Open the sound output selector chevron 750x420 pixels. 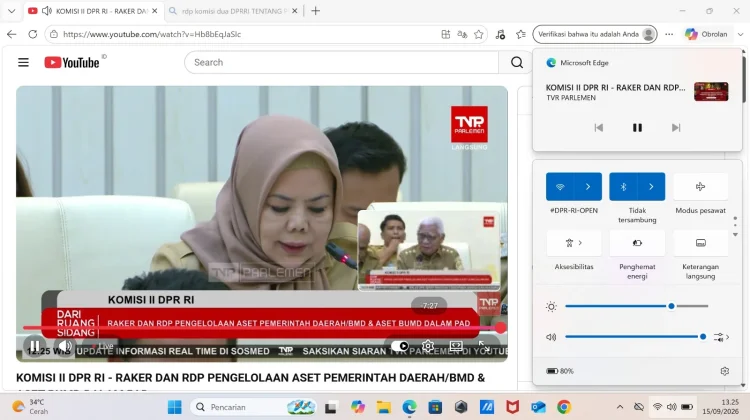(x=721, y=337)
